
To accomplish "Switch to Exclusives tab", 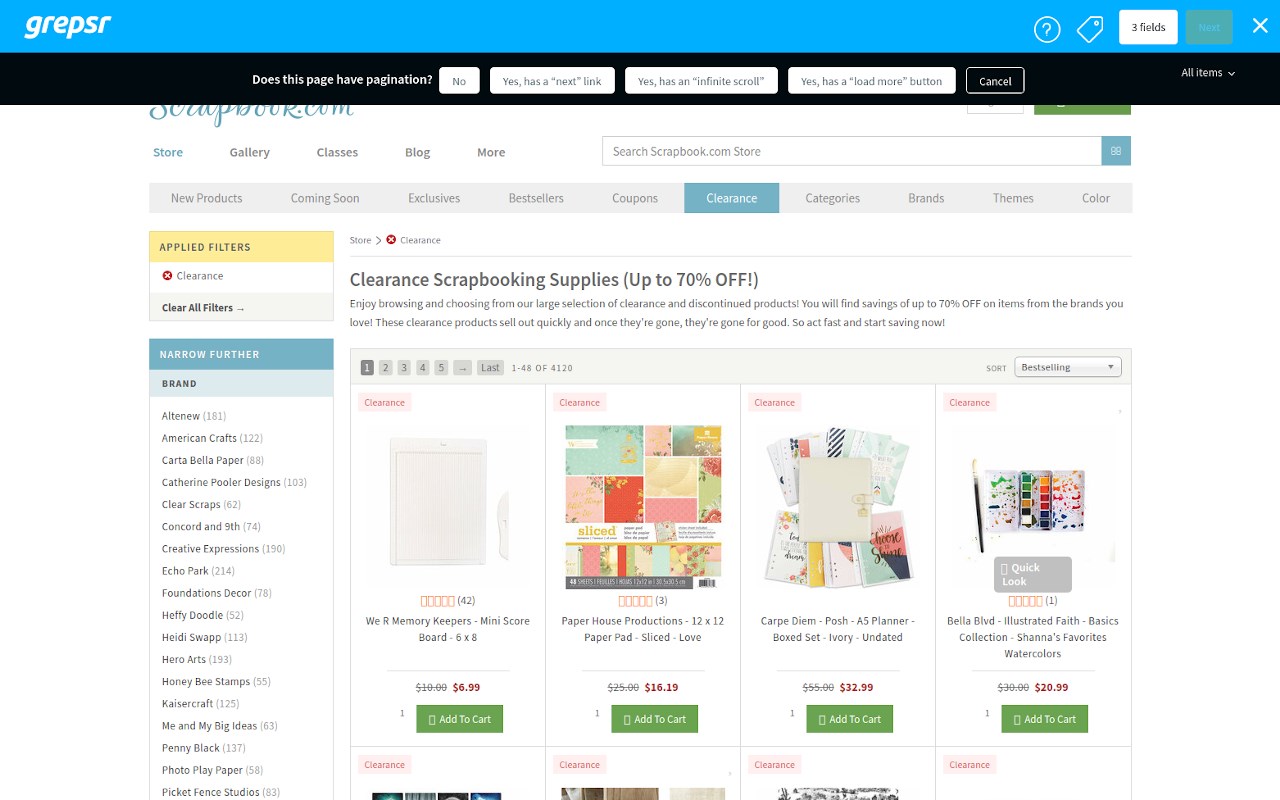I will [434, 198].
